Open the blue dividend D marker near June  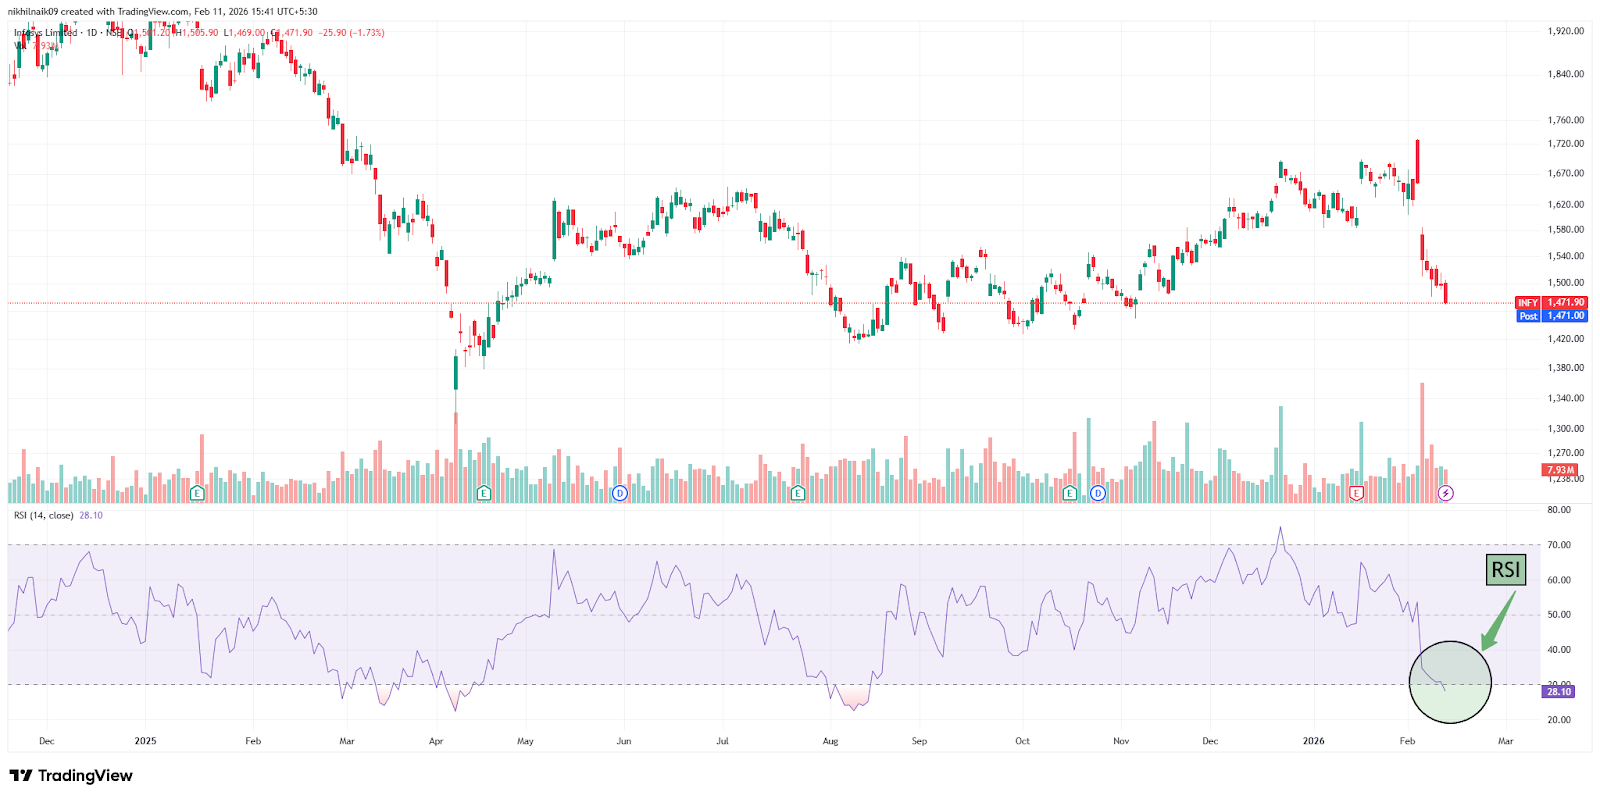(620, 493)
